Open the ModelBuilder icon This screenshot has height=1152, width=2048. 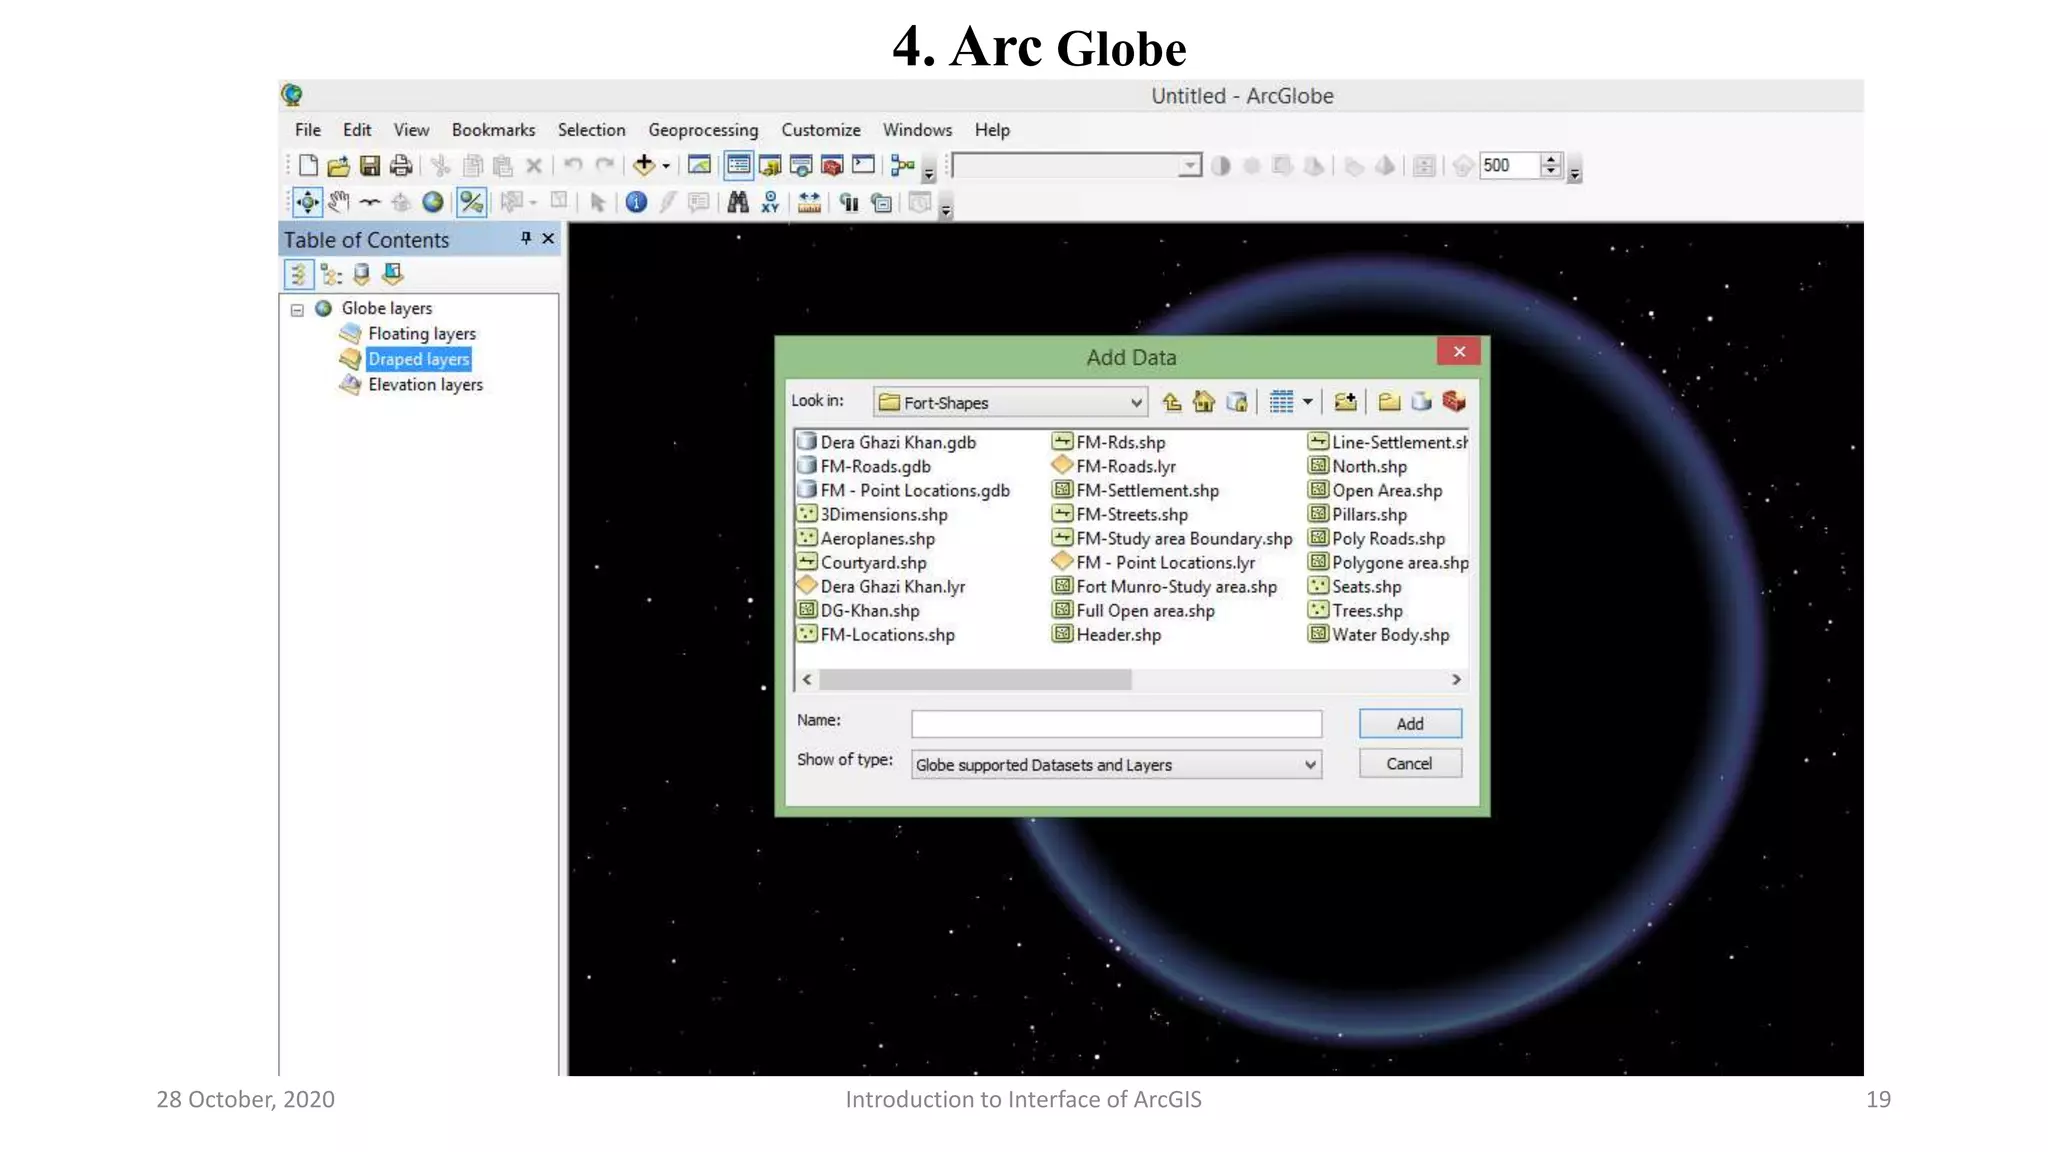point(902,166)
